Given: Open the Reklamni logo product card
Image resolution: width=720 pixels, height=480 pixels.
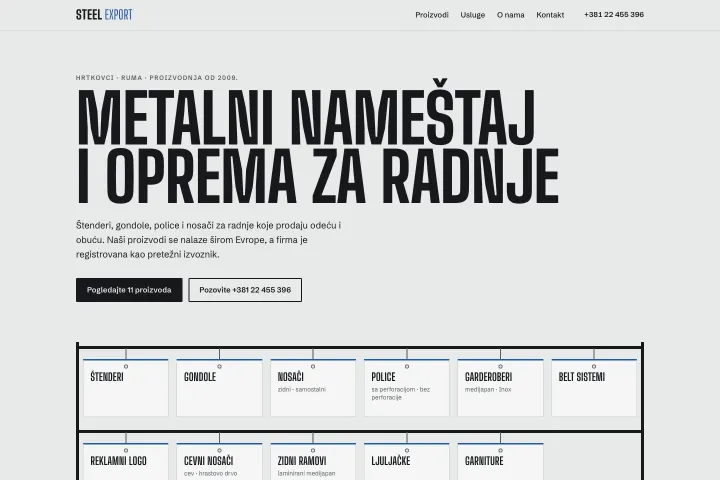Looking at the screenshot, I should tap(126, 462).
